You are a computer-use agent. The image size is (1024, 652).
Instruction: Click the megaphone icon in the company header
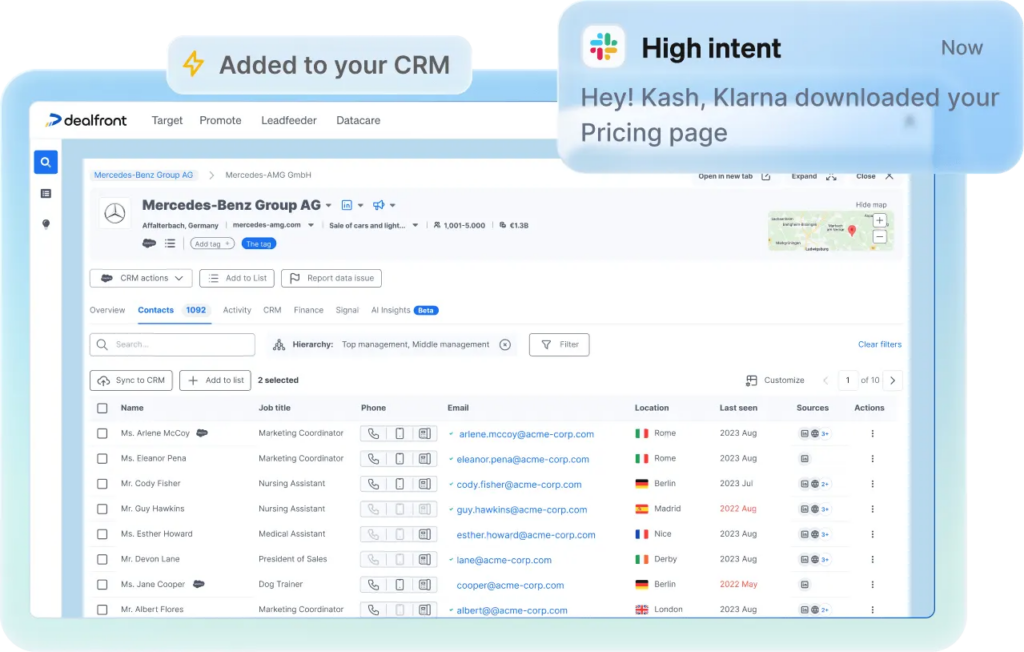click(379, 204)
